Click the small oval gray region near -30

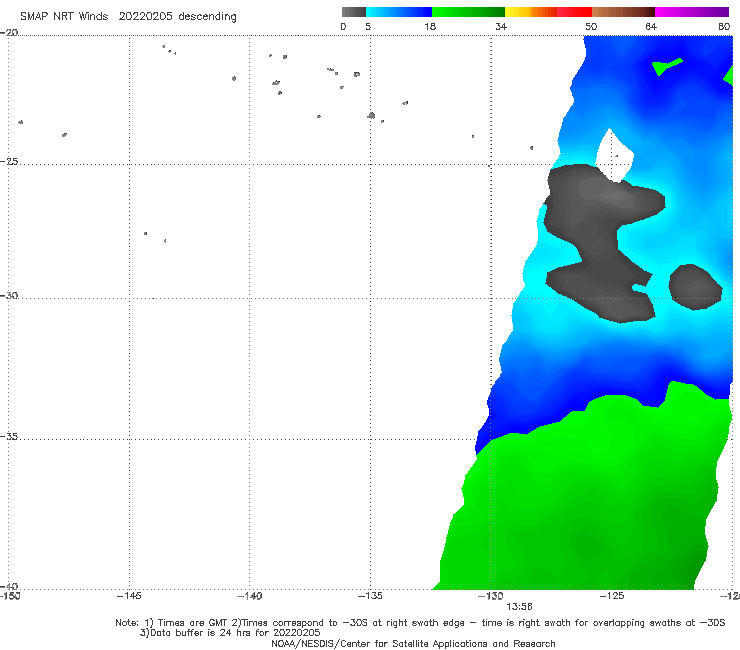coord(695,287)
